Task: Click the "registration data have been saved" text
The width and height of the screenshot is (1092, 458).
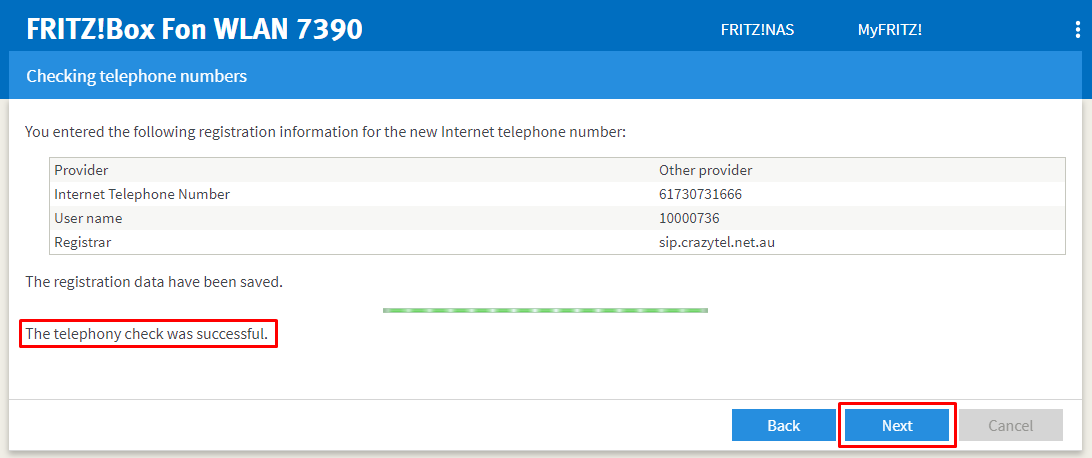Action: pos(154,282)
